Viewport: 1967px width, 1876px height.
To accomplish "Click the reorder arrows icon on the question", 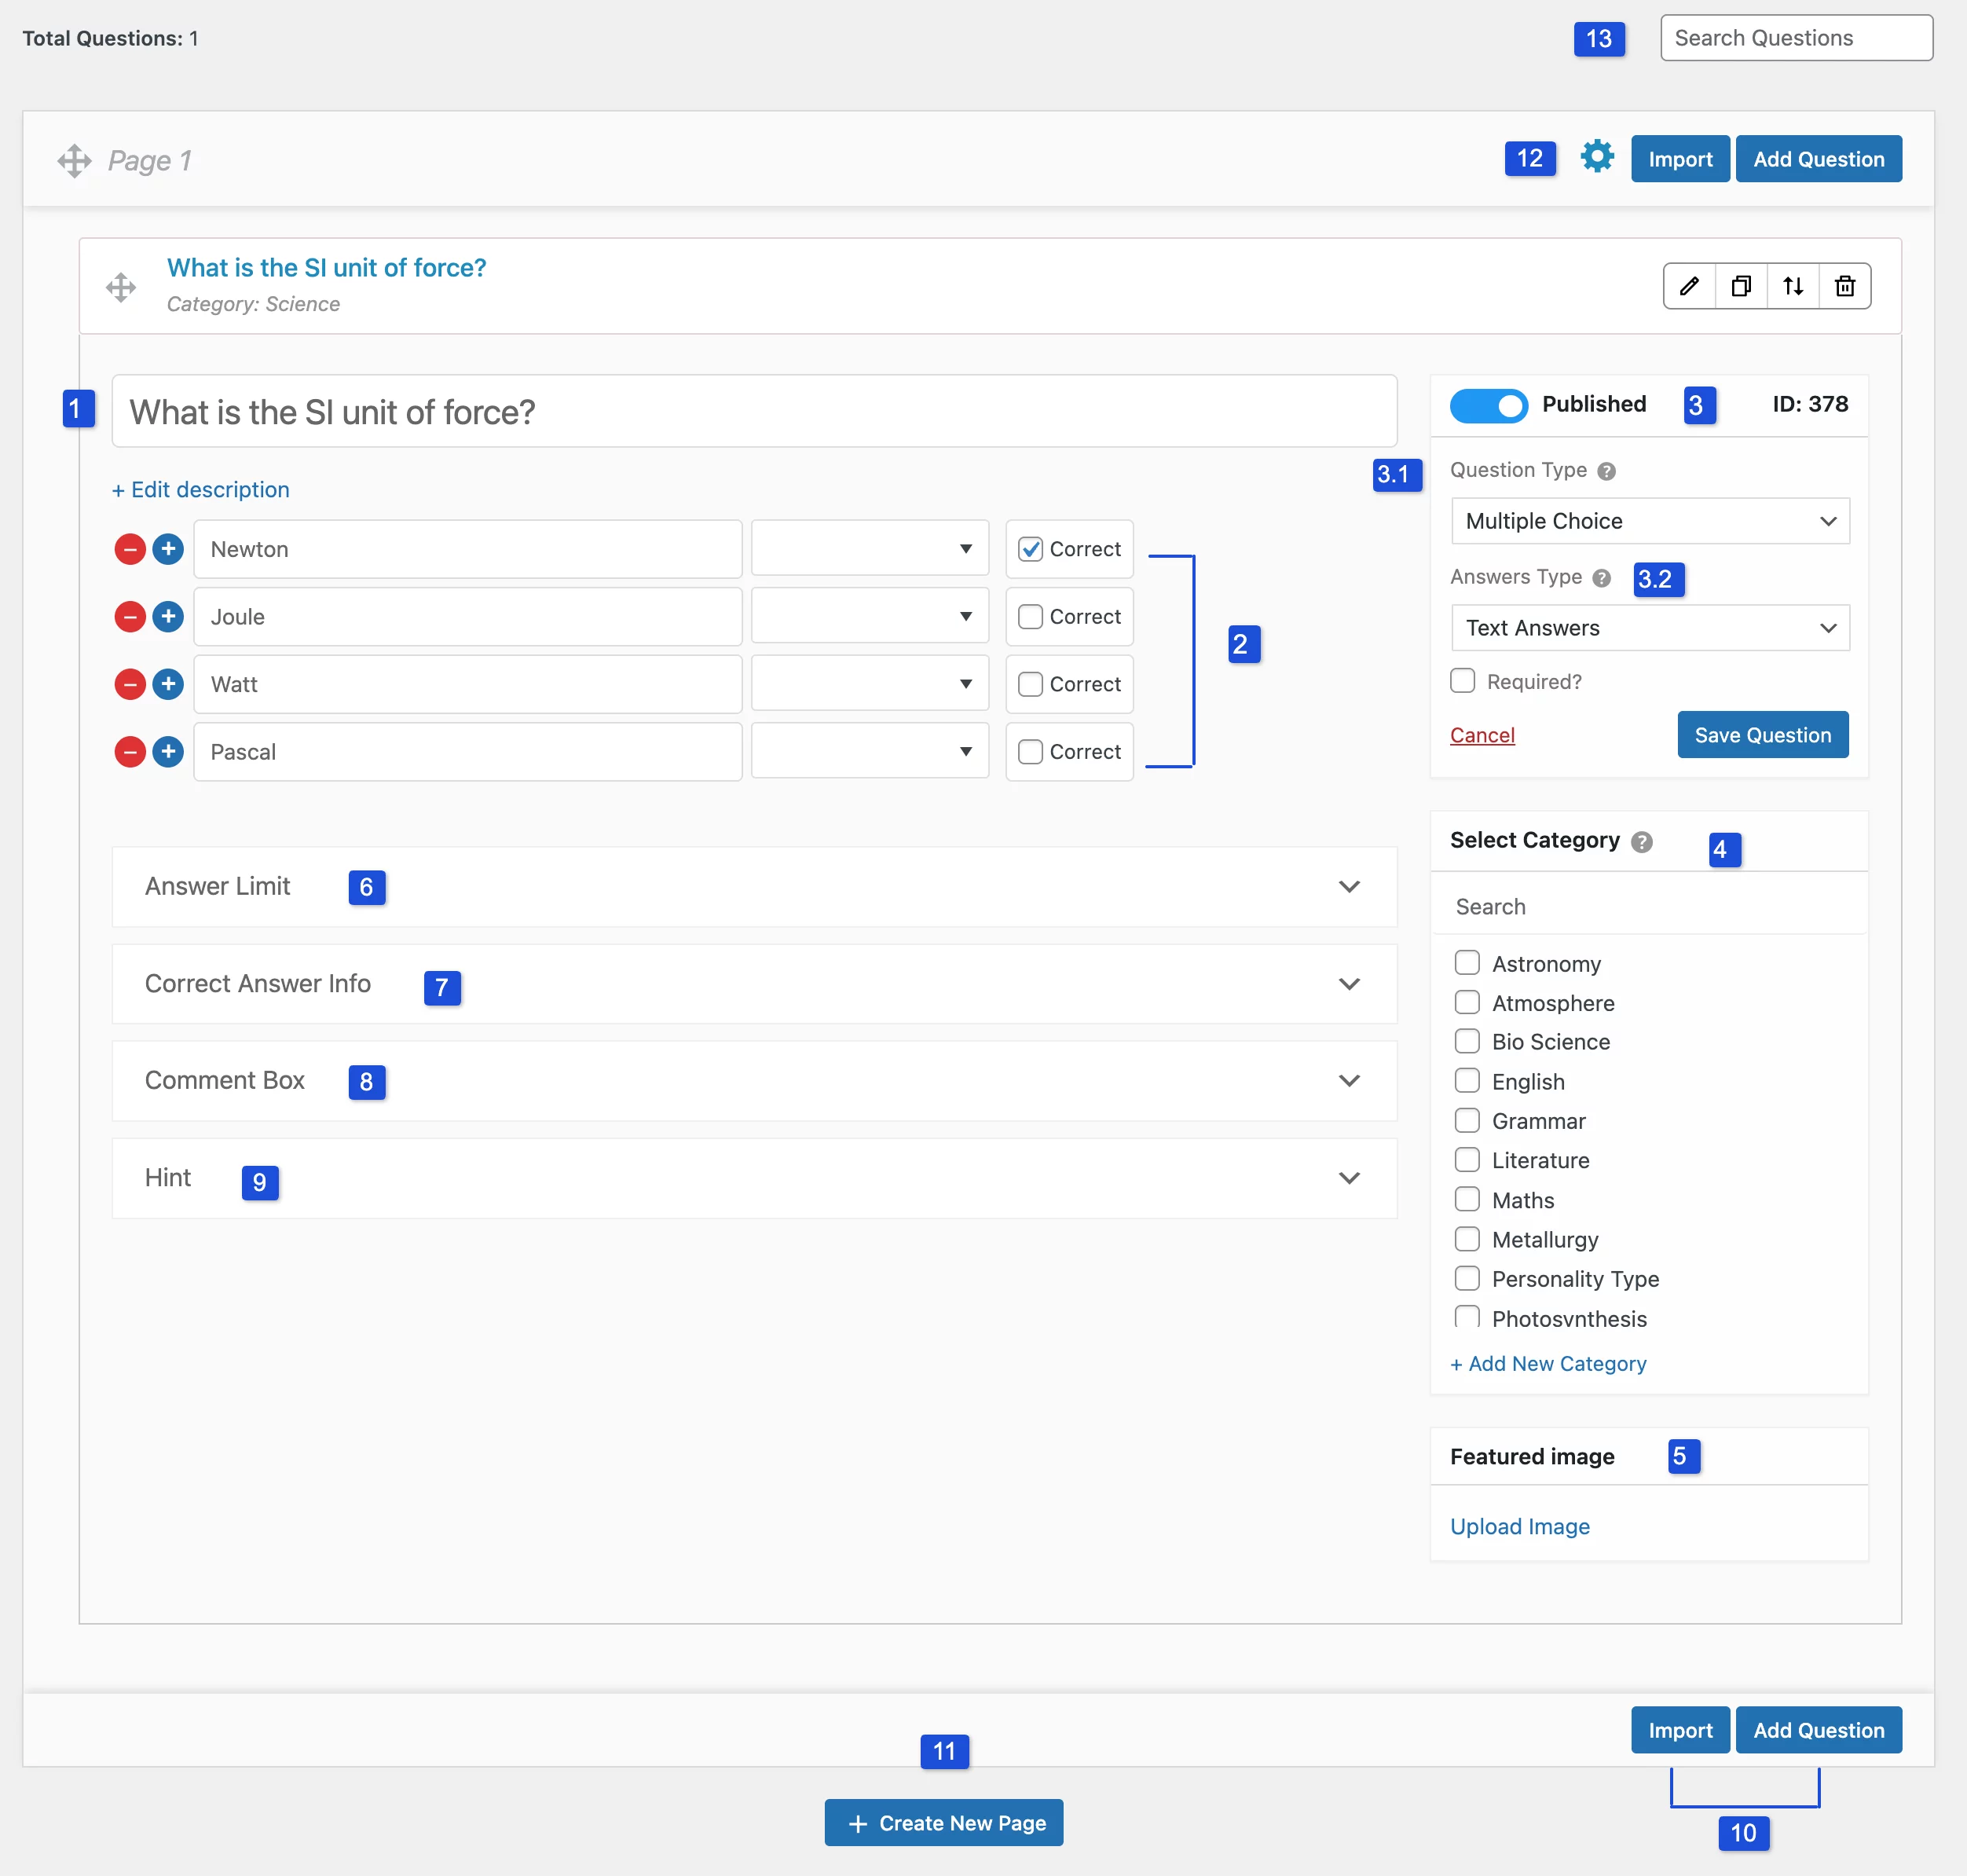I will [1794, 286].
